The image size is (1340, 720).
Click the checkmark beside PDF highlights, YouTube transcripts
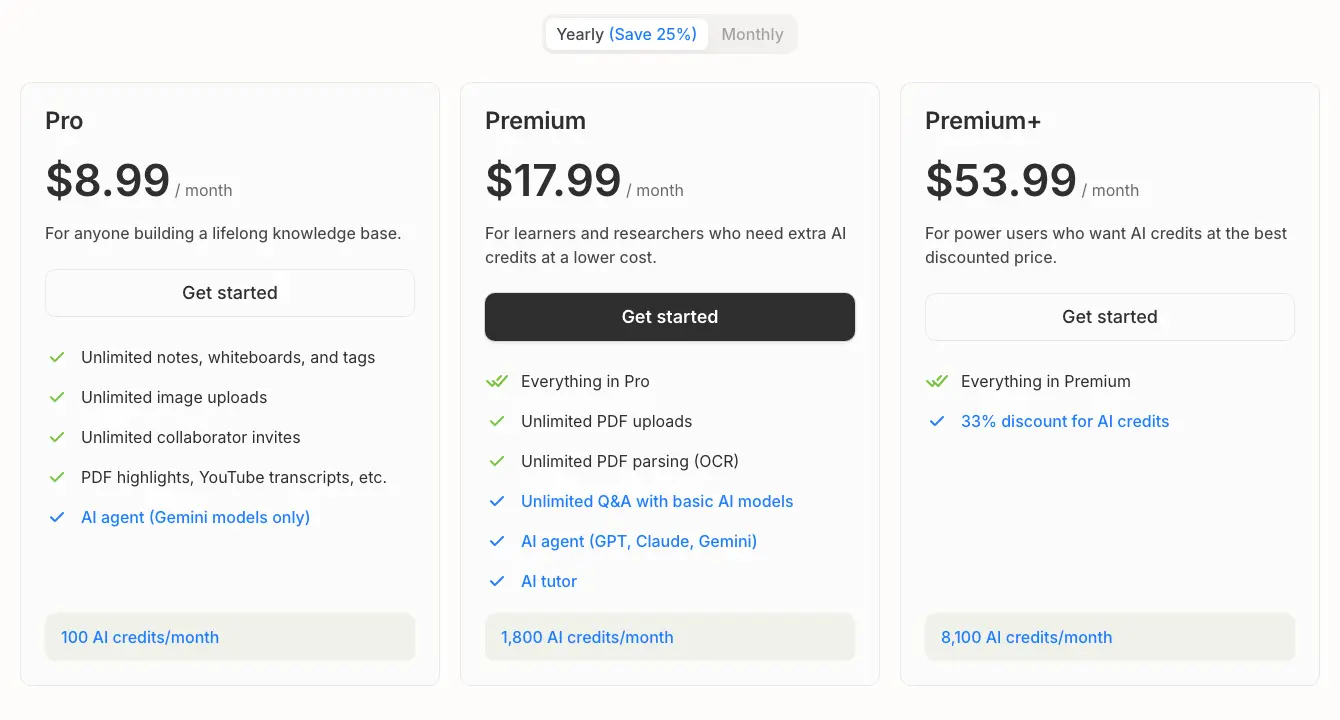[x=57, y=477]
